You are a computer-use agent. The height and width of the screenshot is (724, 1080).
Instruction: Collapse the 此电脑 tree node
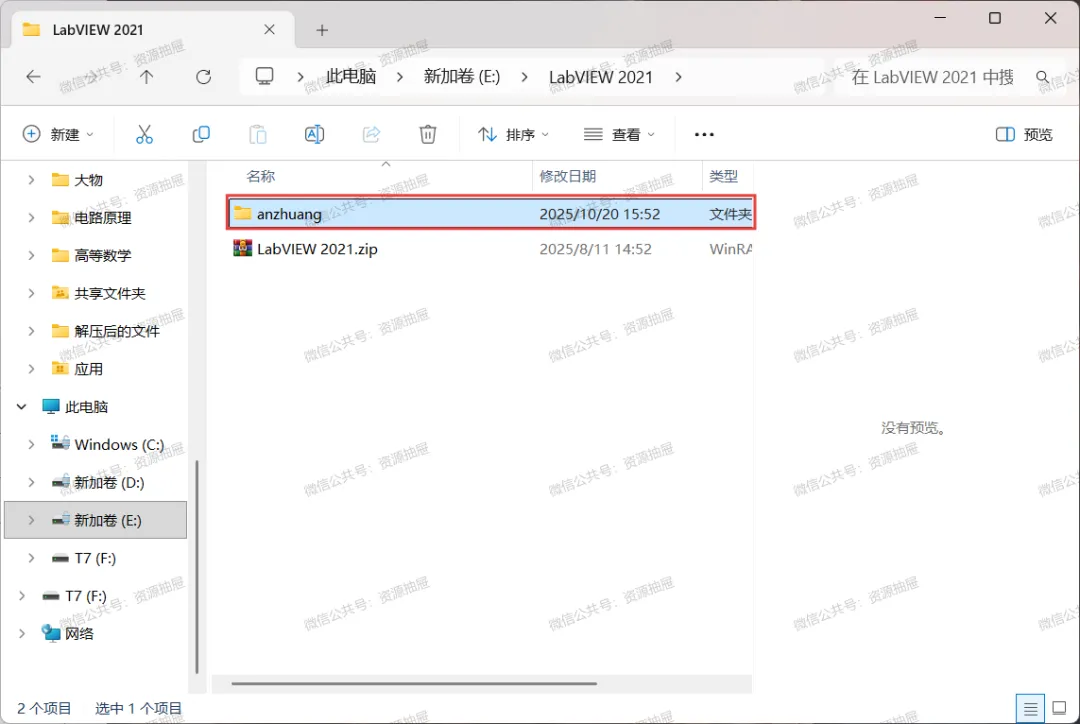point(21,407)
